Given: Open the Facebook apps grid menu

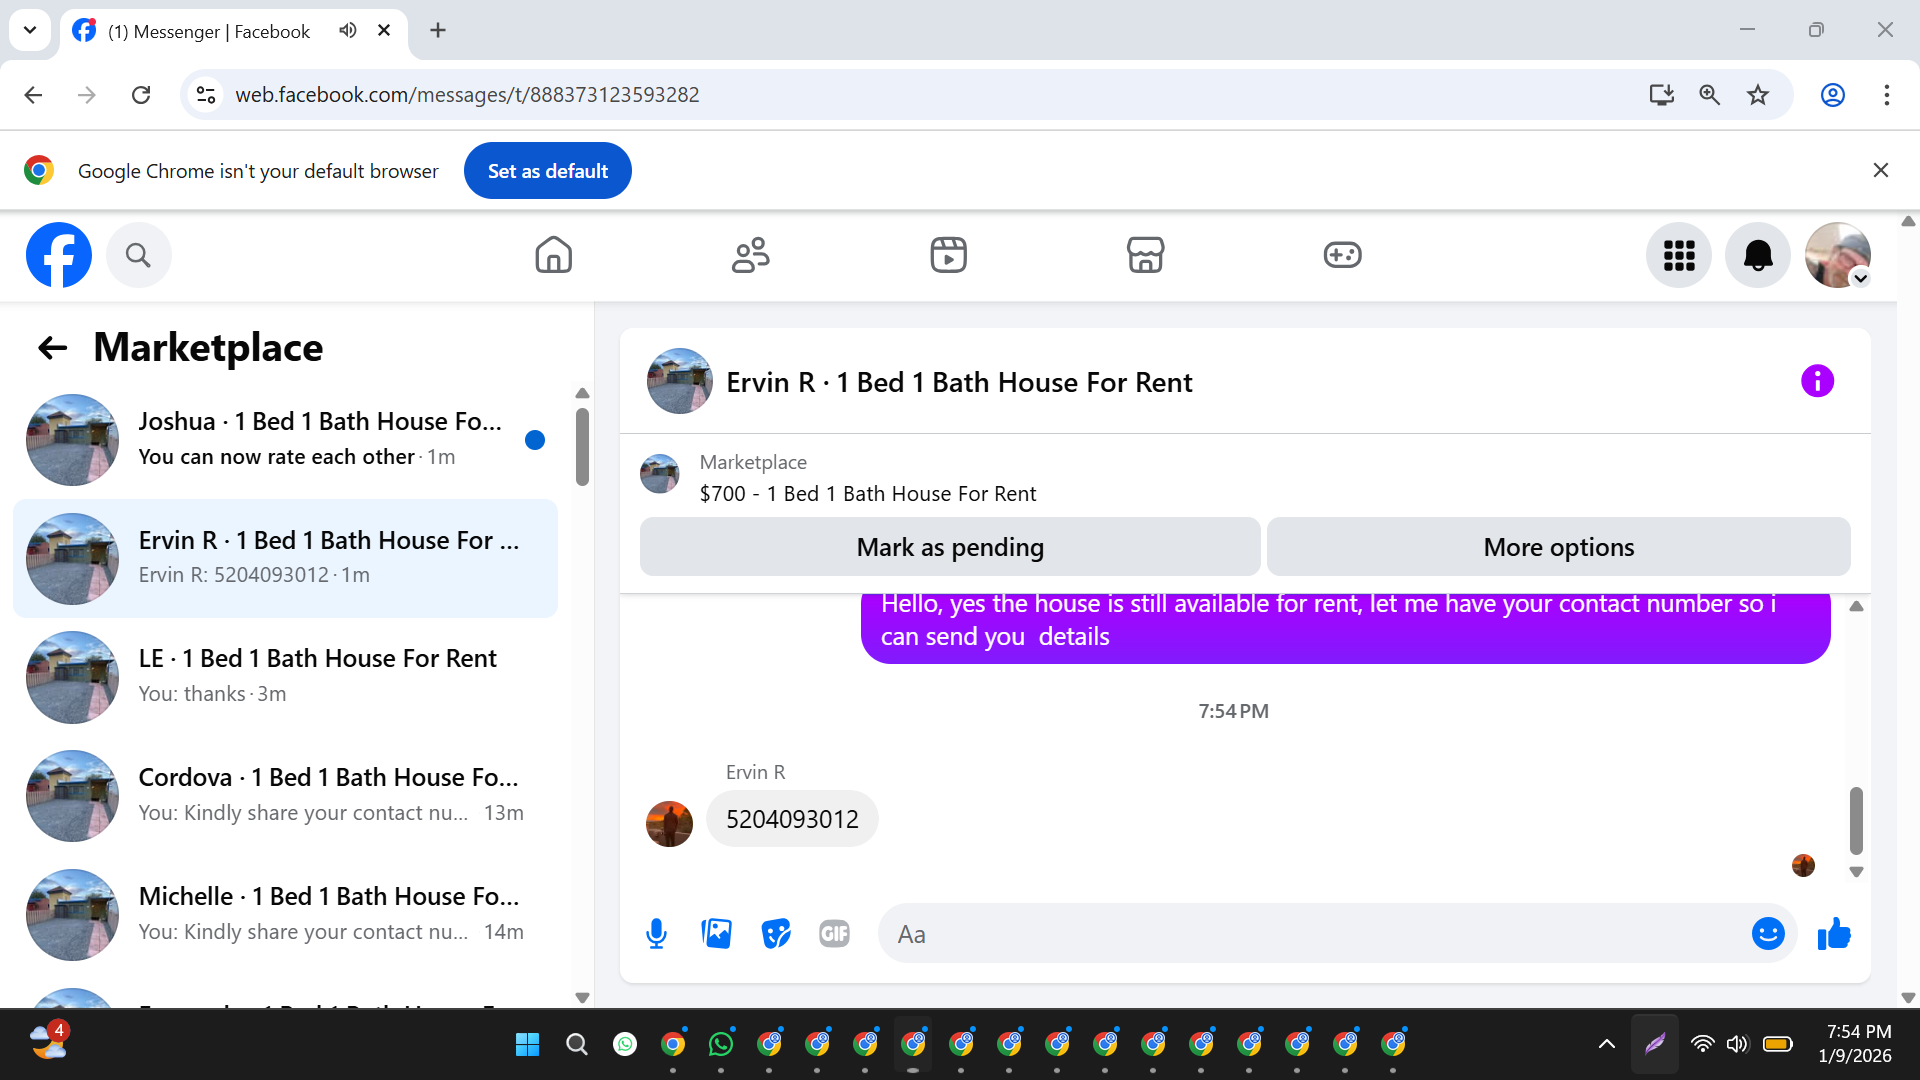Looking at the screenshot, I should coord(1679,255).
